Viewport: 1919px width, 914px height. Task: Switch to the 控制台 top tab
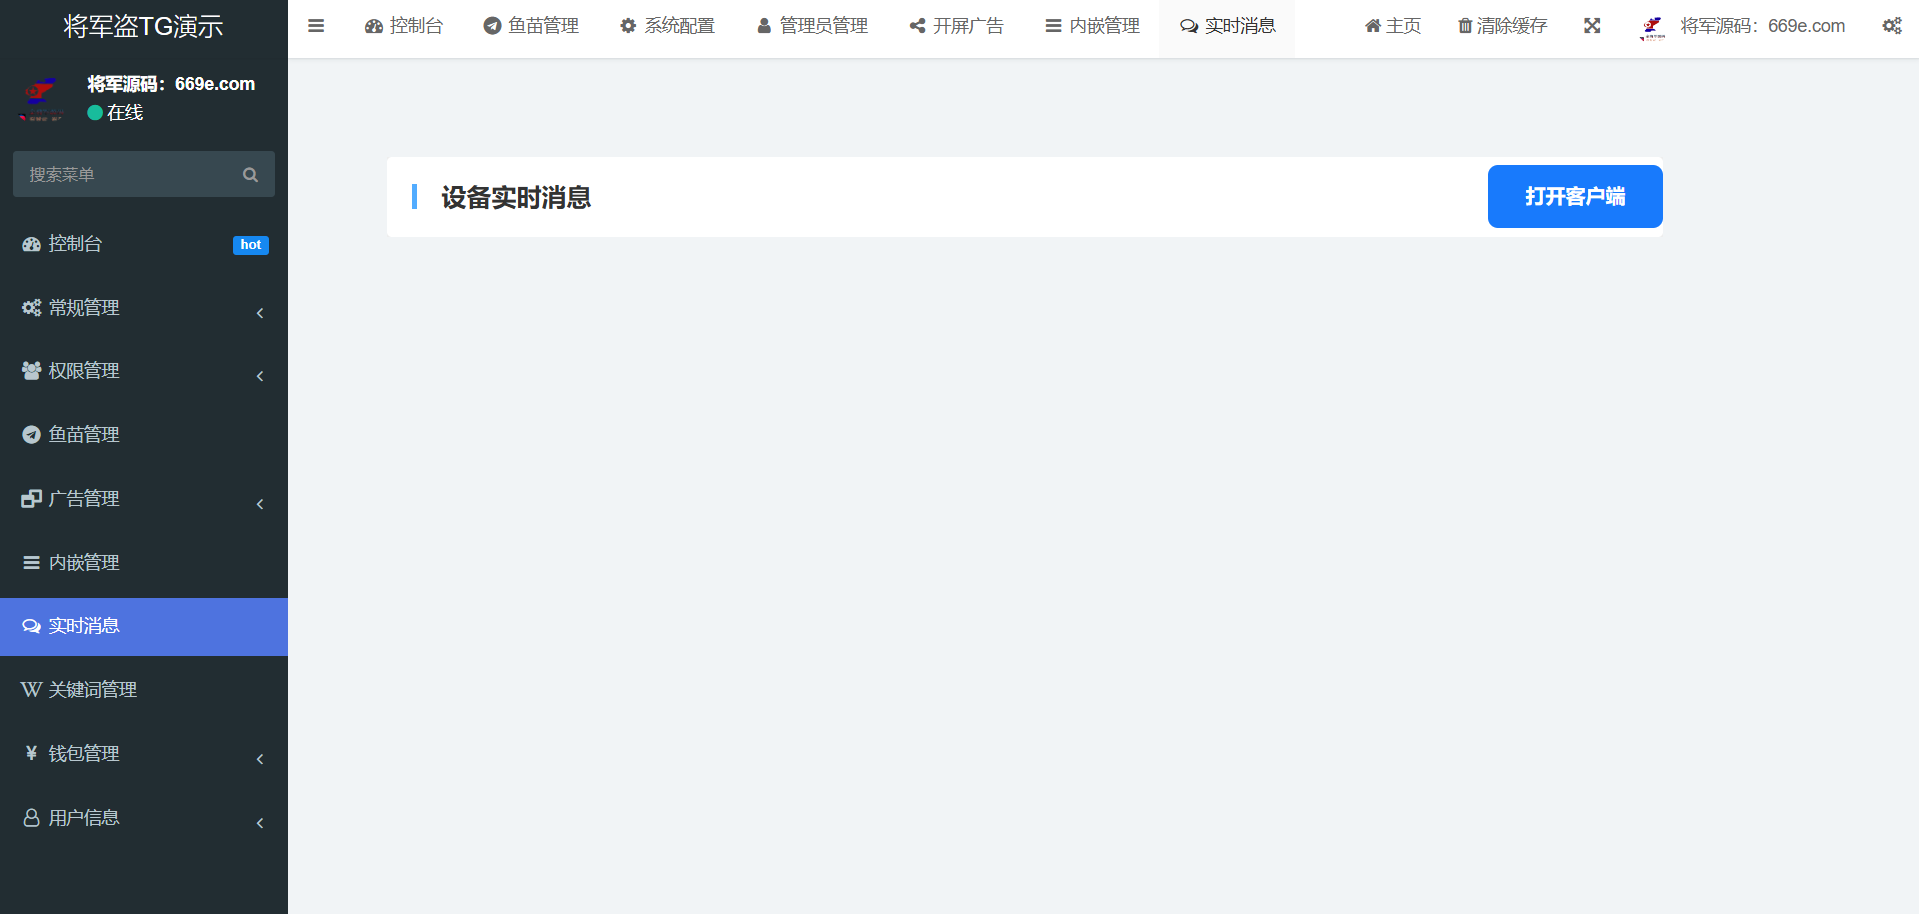[404, 26]
